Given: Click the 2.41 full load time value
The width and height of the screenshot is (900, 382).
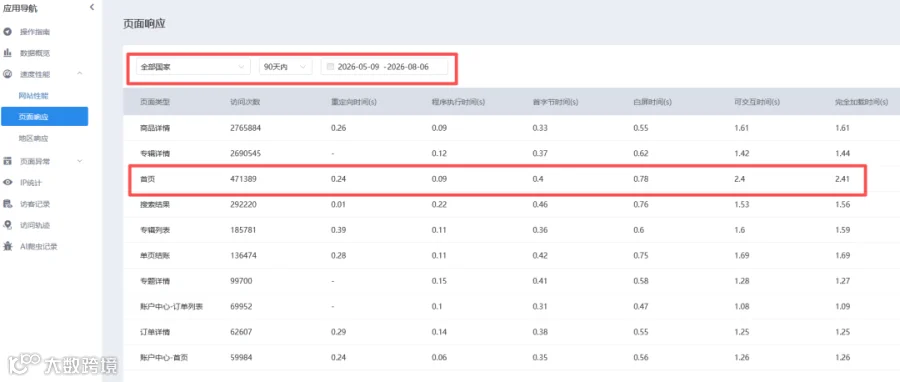Looking at the screenshot, I should click(843, 179).
